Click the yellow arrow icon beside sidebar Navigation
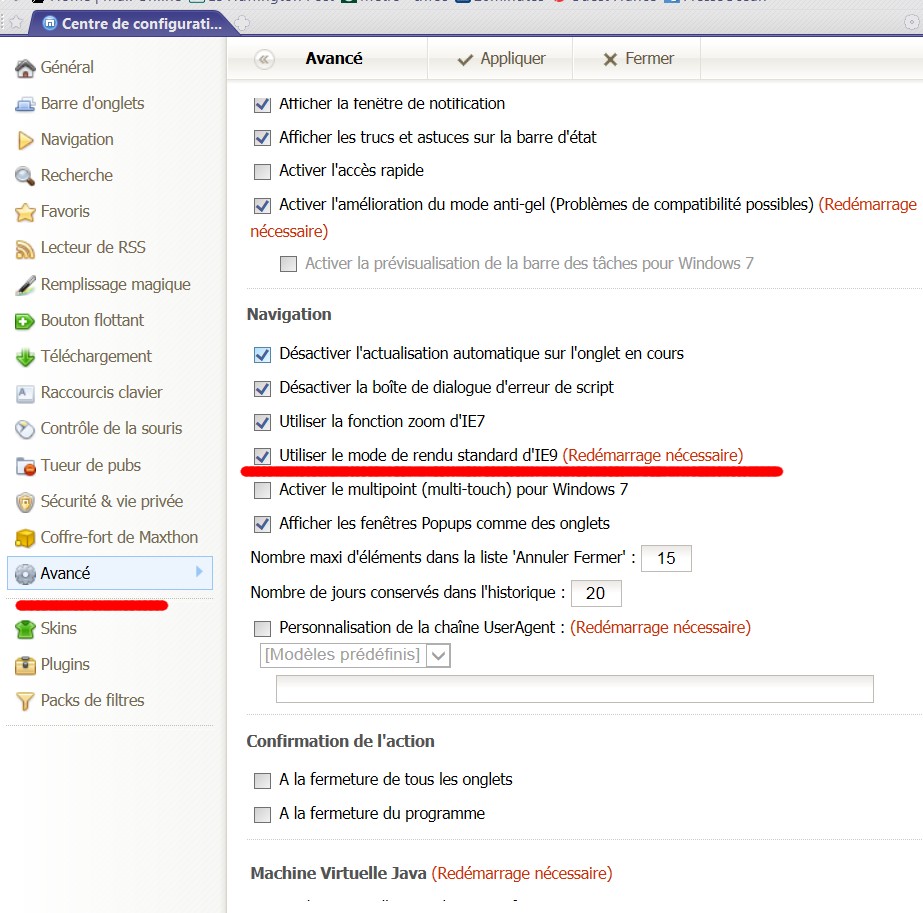Image resolution: width=923 pixels, height=913 pixels. point(25,140)
